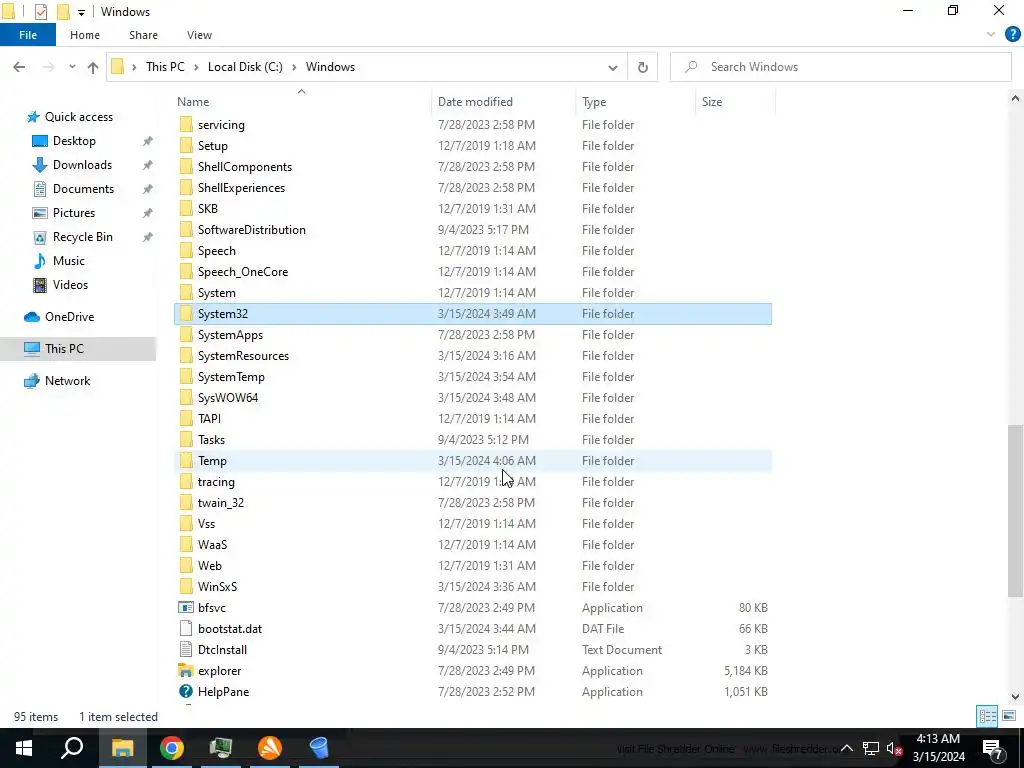The width and height of the screenshot is (1024, 768).
Task: Expand the chevron after This PC breadcrumb
Action: click(196, 67)
